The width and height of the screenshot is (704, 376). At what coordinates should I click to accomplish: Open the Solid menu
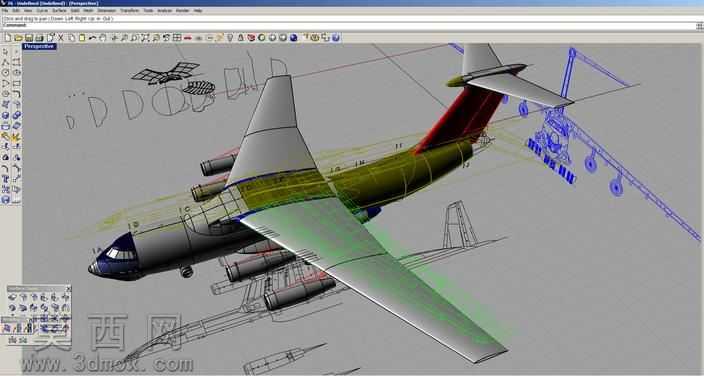[x=75, y=10]
